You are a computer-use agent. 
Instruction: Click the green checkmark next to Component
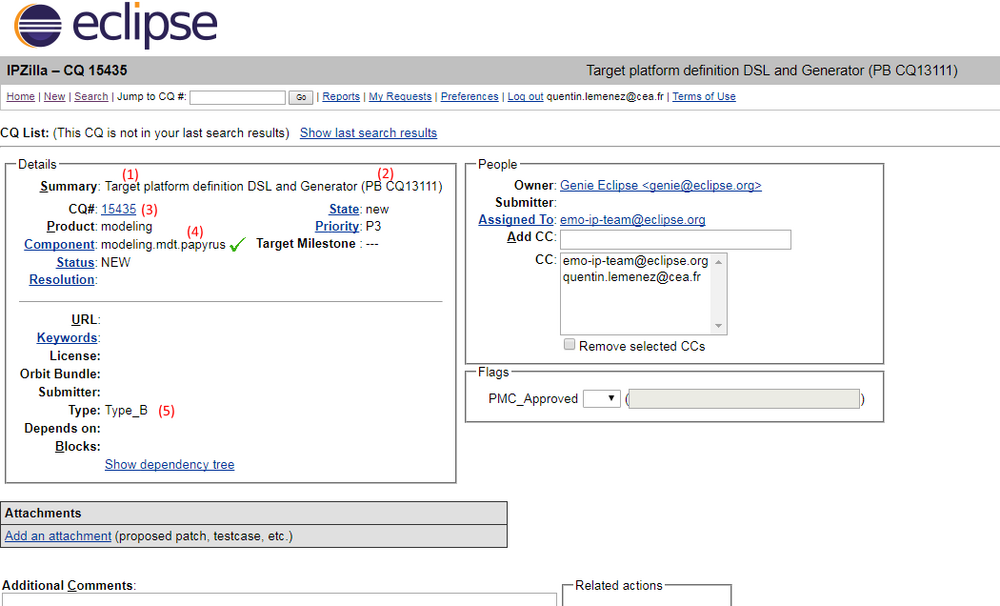click(x=237, y=244)
